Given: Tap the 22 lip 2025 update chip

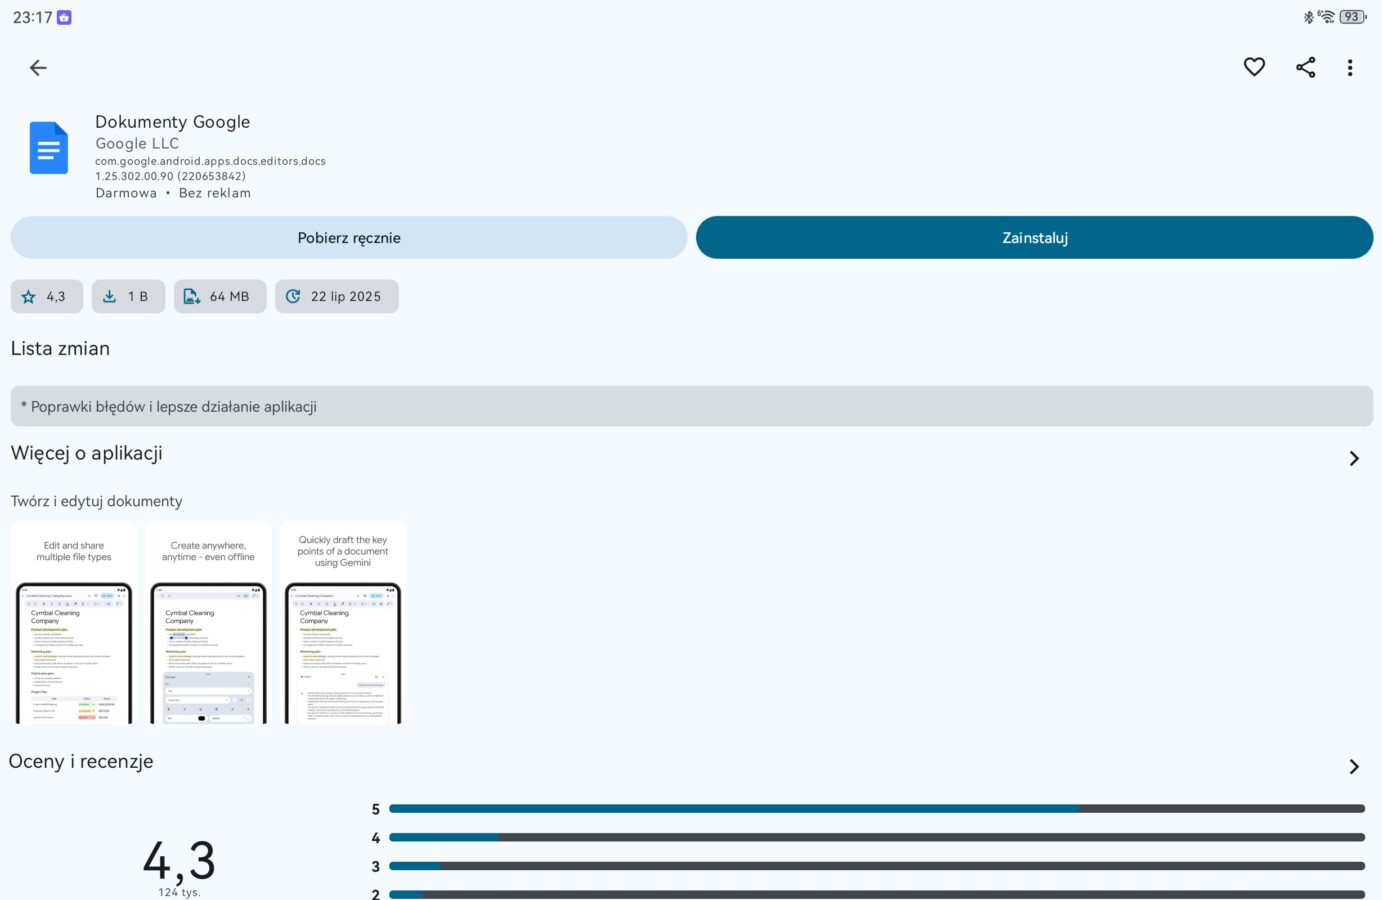Looking at the screenshot, I should pos(336,296).
